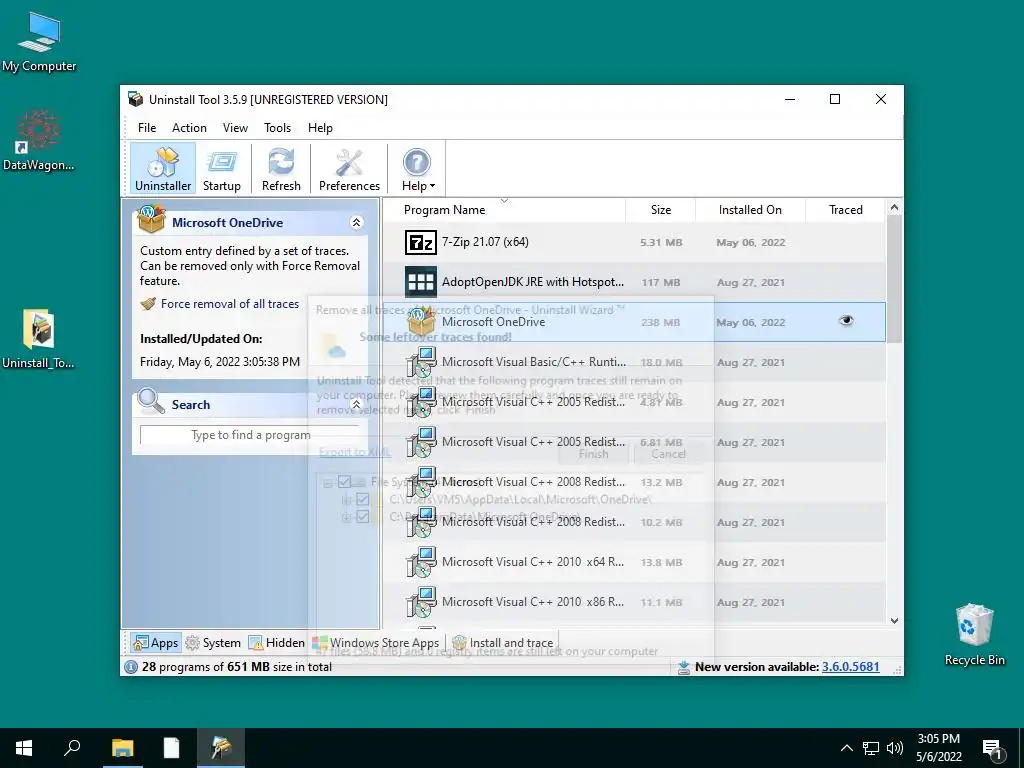The image size is (1024, 768).
Task: Open Preferences from the toolbar
Action: click(x=349, y=168)
